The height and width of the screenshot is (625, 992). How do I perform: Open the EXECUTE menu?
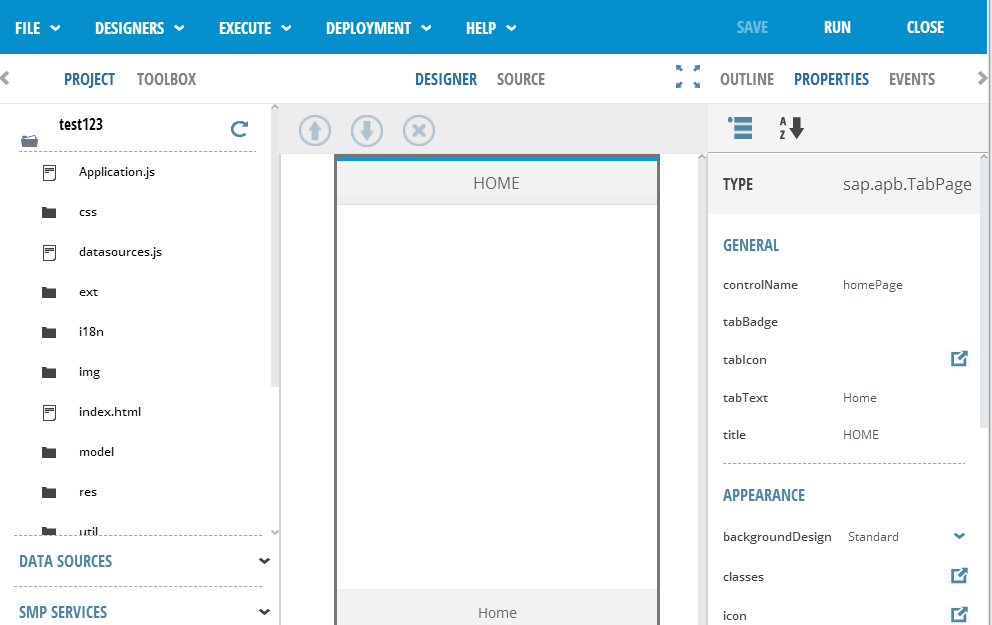255,28
